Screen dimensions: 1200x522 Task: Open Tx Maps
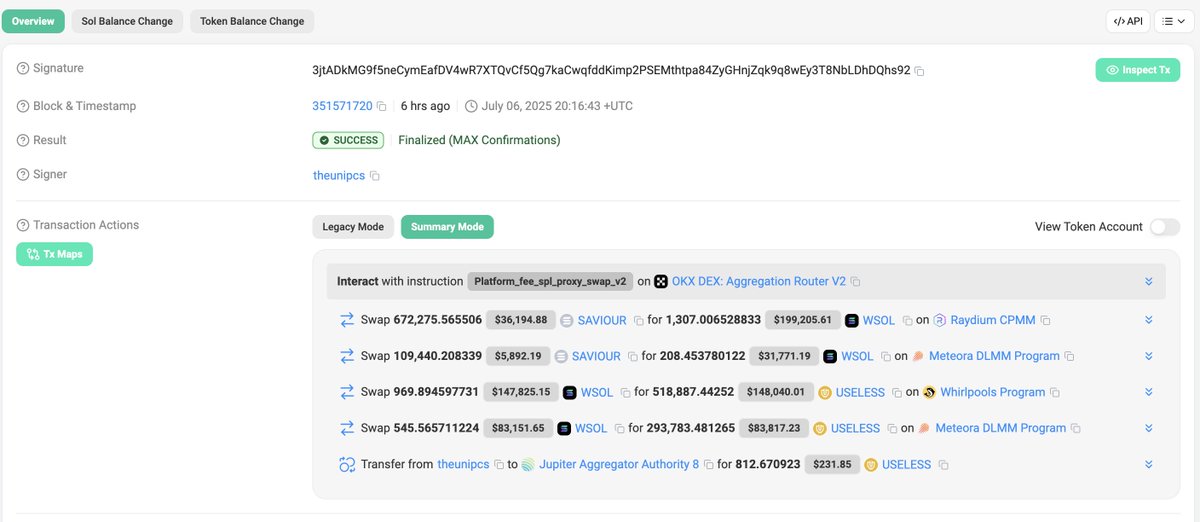[x=55, y=254]
